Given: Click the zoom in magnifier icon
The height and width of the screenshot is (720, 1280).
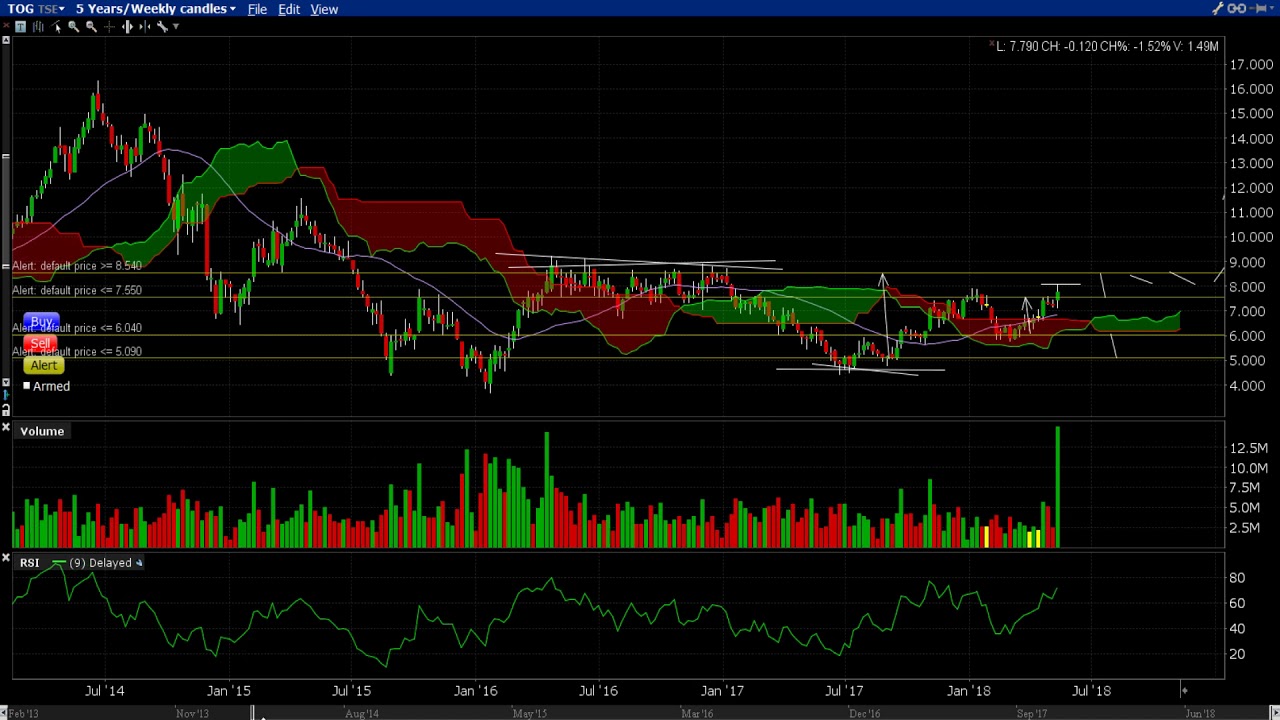Looking at the screenshot, I should click(73, 27).
